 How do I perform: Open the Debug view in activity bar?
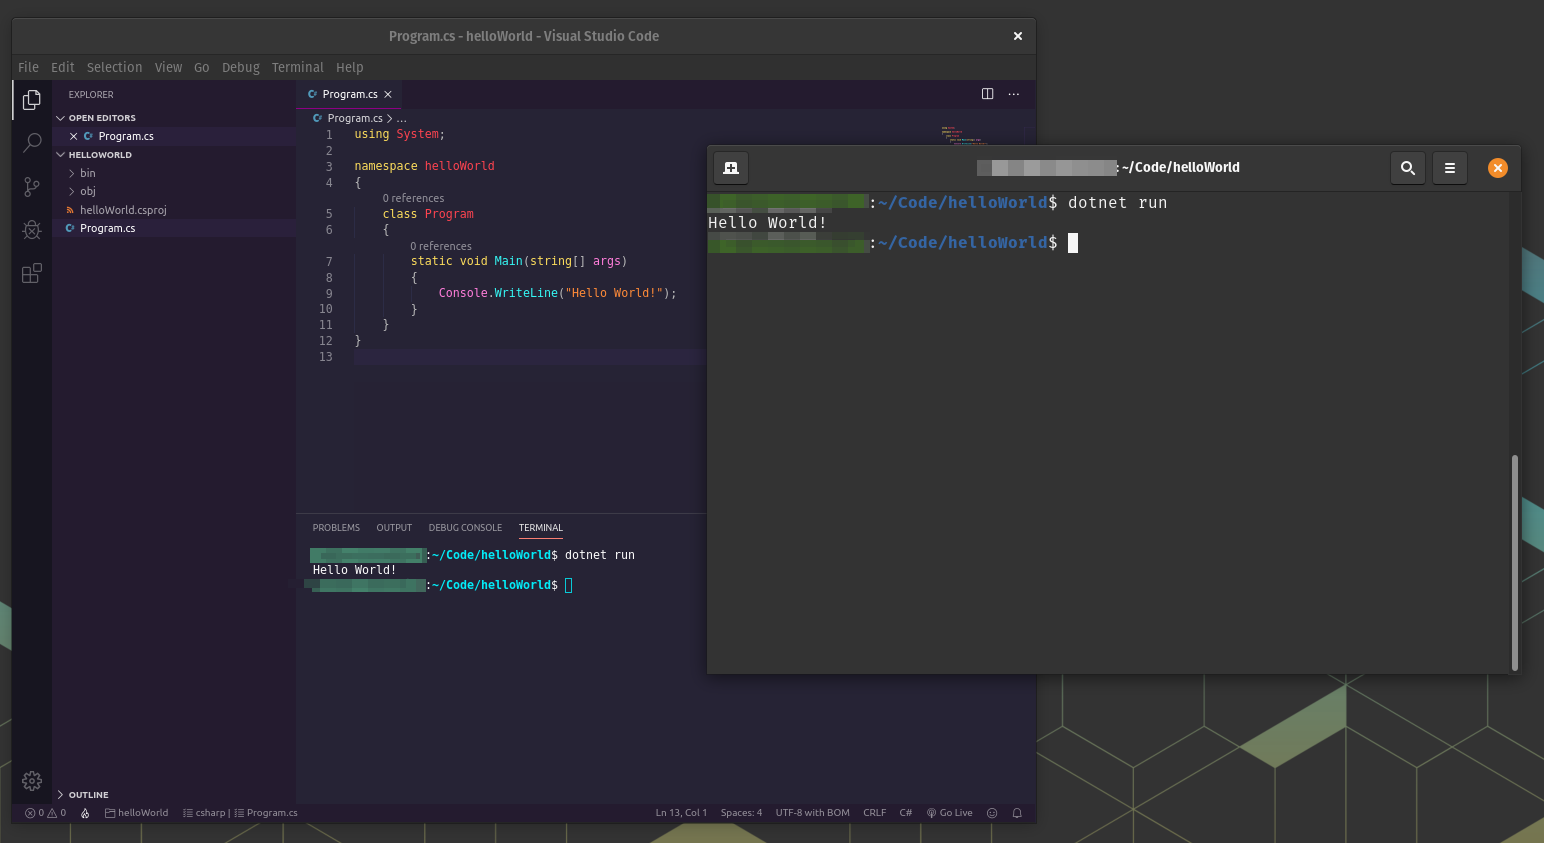[32, 230]
